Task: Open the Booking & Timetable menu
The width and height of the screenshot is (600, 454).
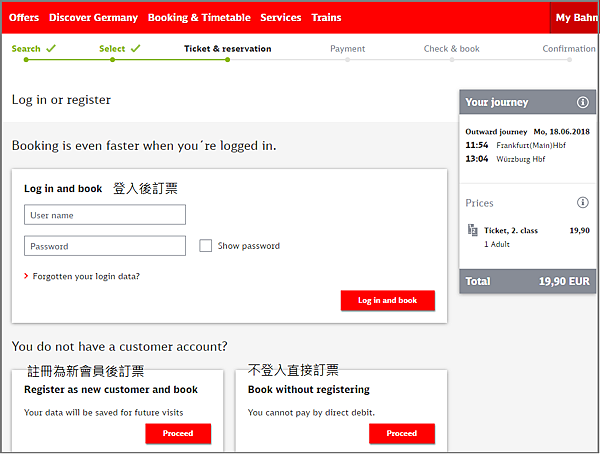Action: (199, 18)
